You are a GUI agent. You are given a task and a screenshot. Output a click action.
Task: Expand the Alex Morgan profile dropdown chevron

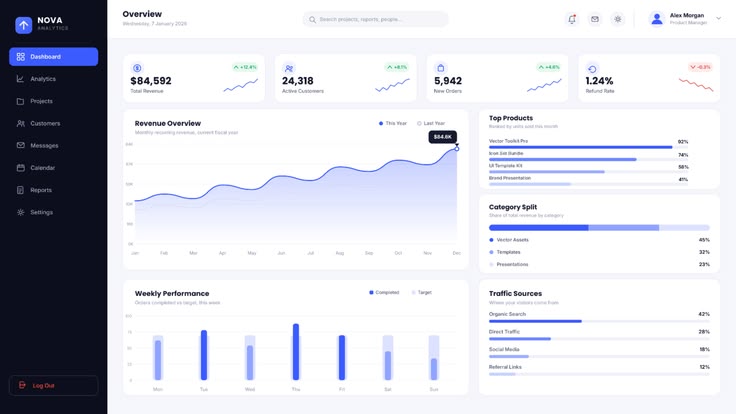tap(719, 19)
